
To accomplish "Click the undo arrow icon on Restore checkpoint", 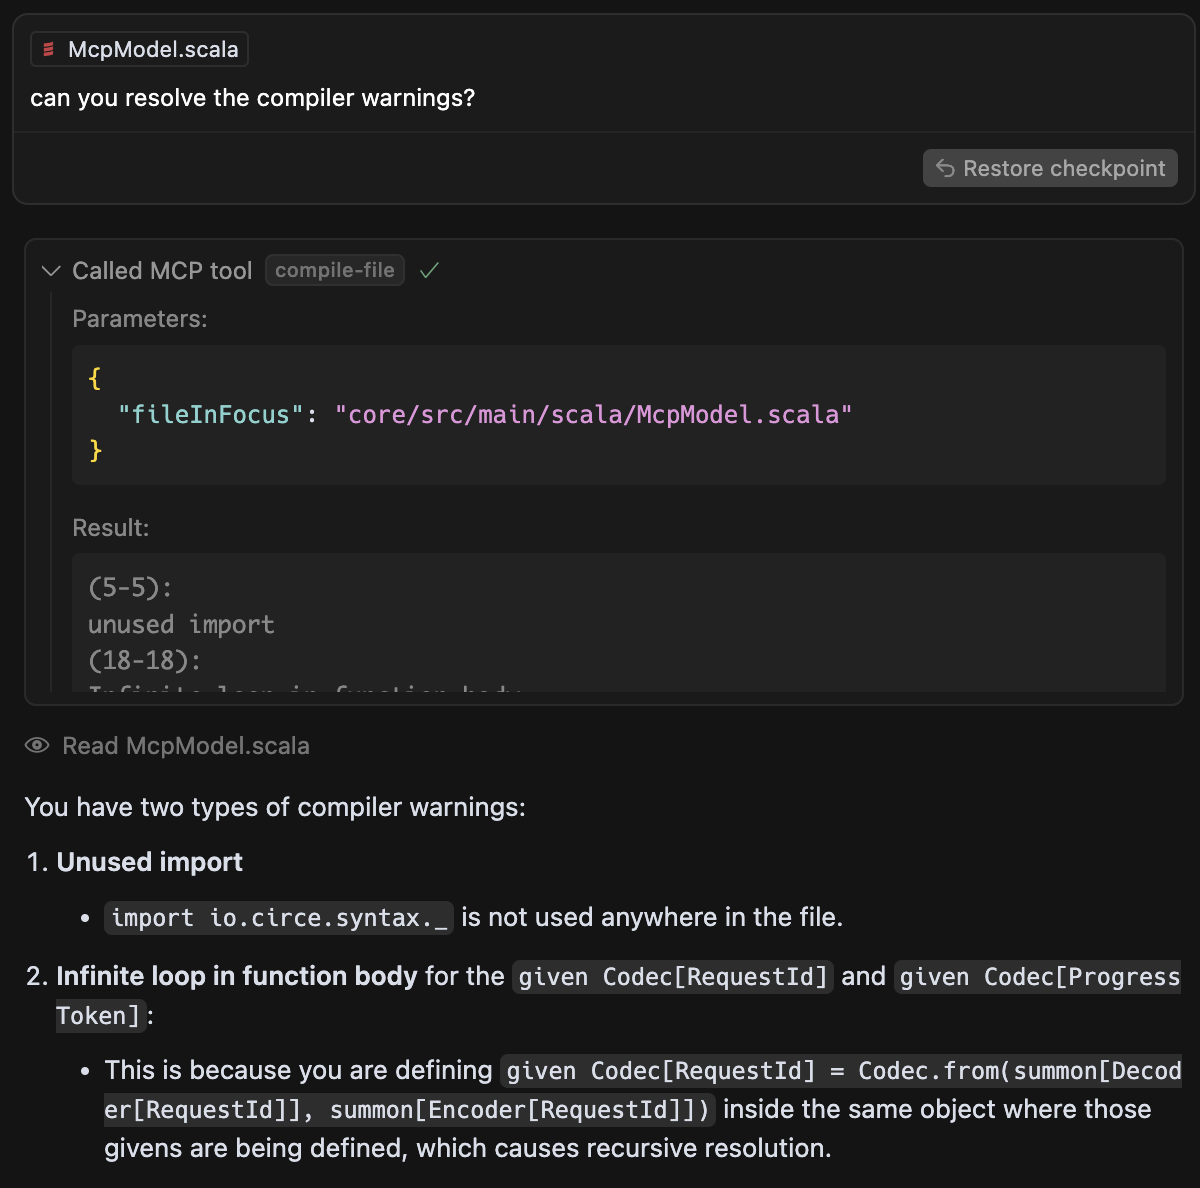I will [945, 168].
